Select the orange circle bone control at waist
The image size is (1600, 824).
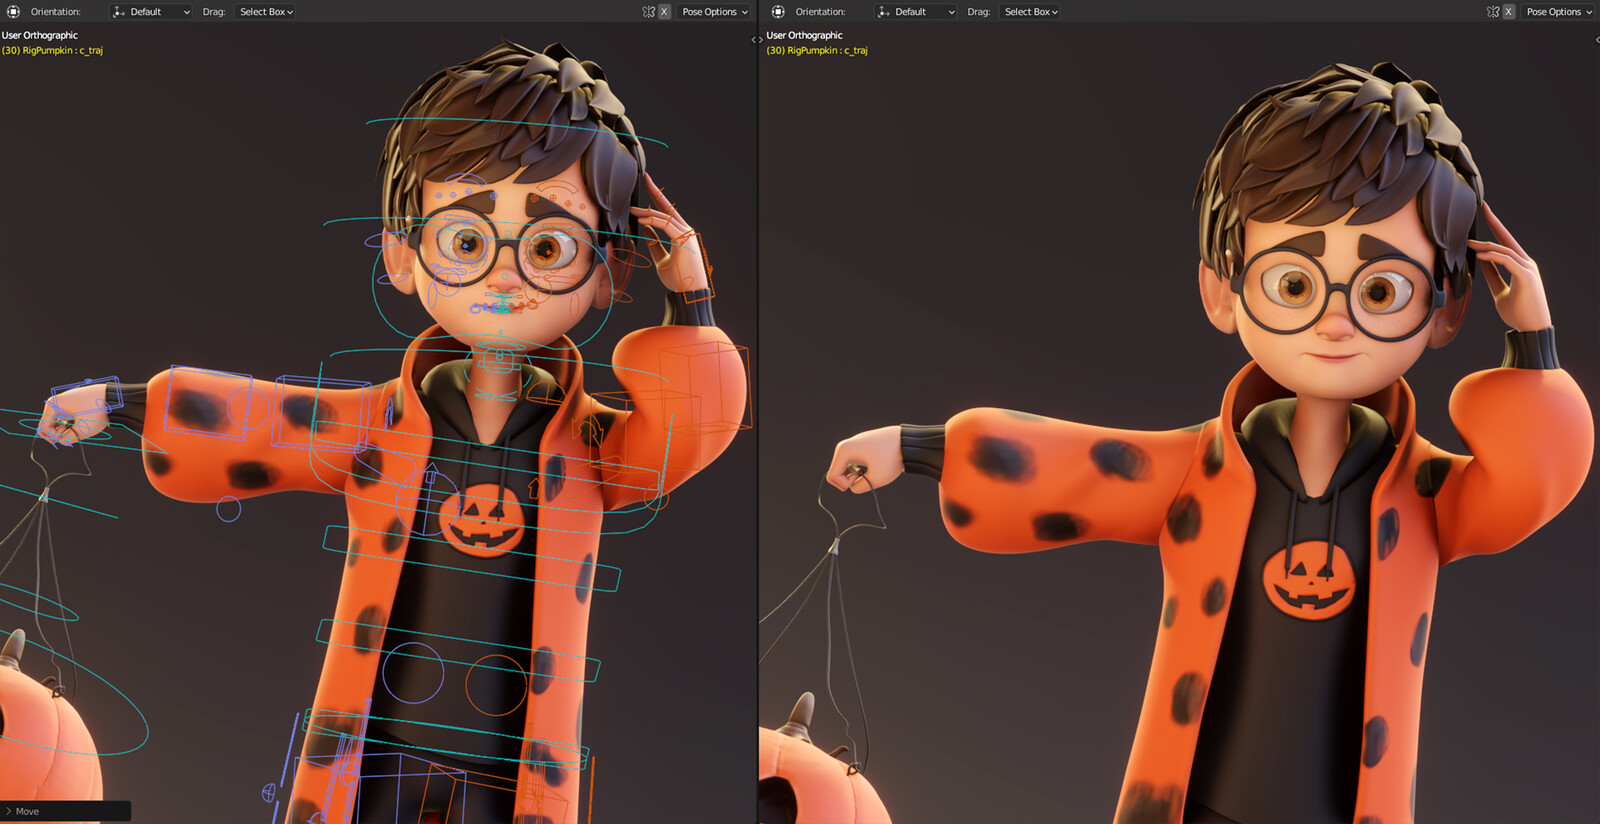496,685
